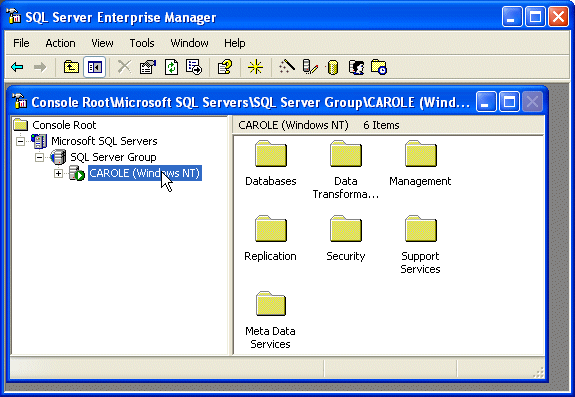Expand the CAROLE (Windows NT) server node
This screenshot has height=397, width=575.
[x=58, y=173]
